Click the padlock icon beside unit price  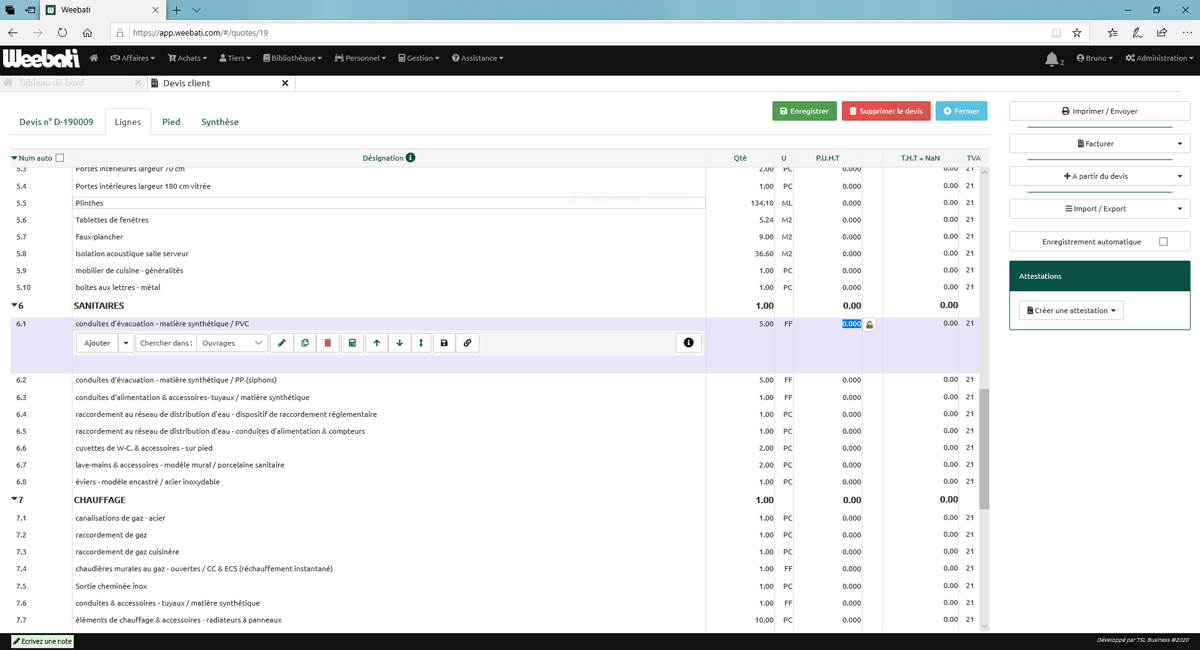click(x=870, y=325)
